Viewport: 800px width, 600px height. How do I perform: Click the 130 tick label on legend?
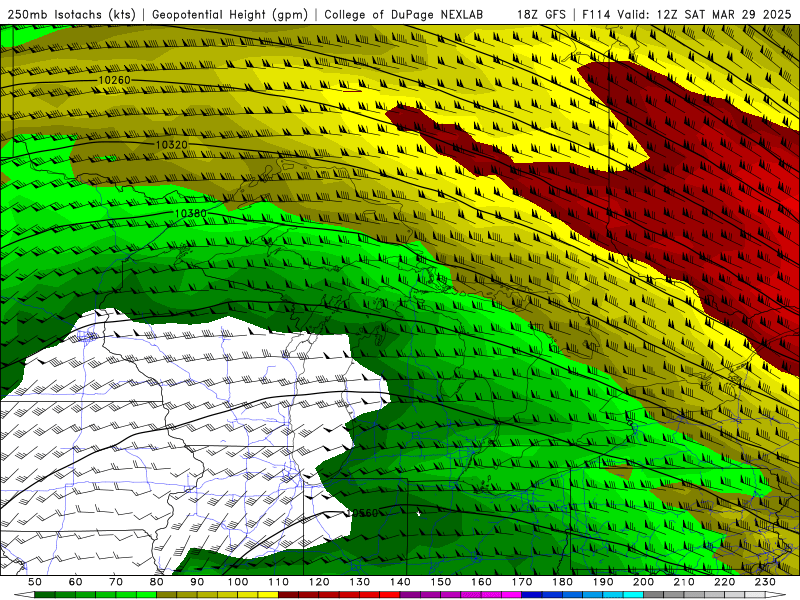(x=359, y=582)
